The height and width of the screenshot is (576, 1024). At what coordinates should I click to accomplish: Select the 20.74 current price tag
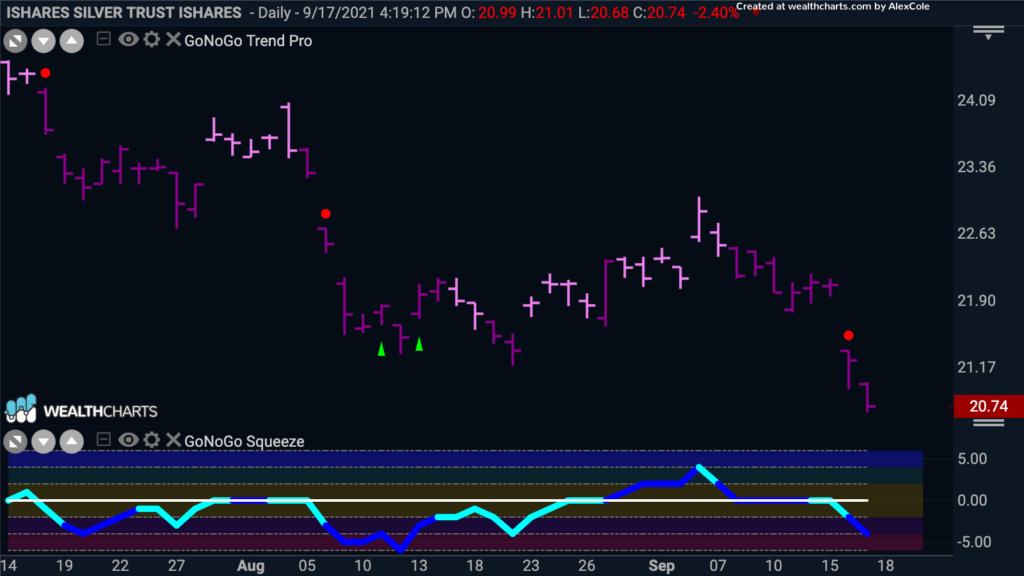pyautogui.click(x=988, y=406)
